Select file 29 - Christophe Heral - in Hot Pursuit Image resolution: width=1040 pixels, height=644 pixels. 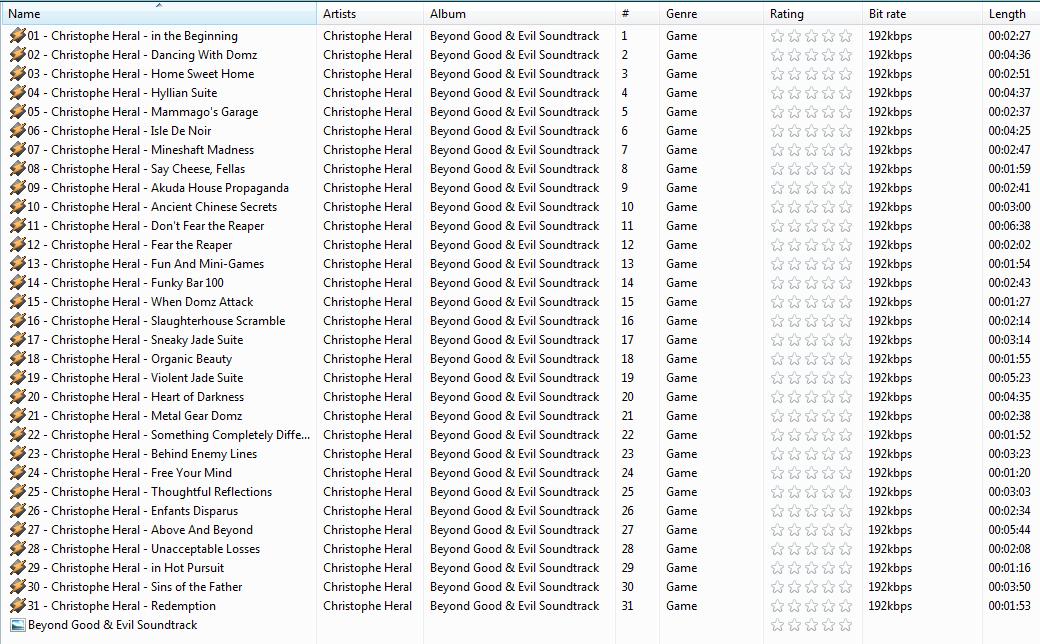[x=125, y=568]
